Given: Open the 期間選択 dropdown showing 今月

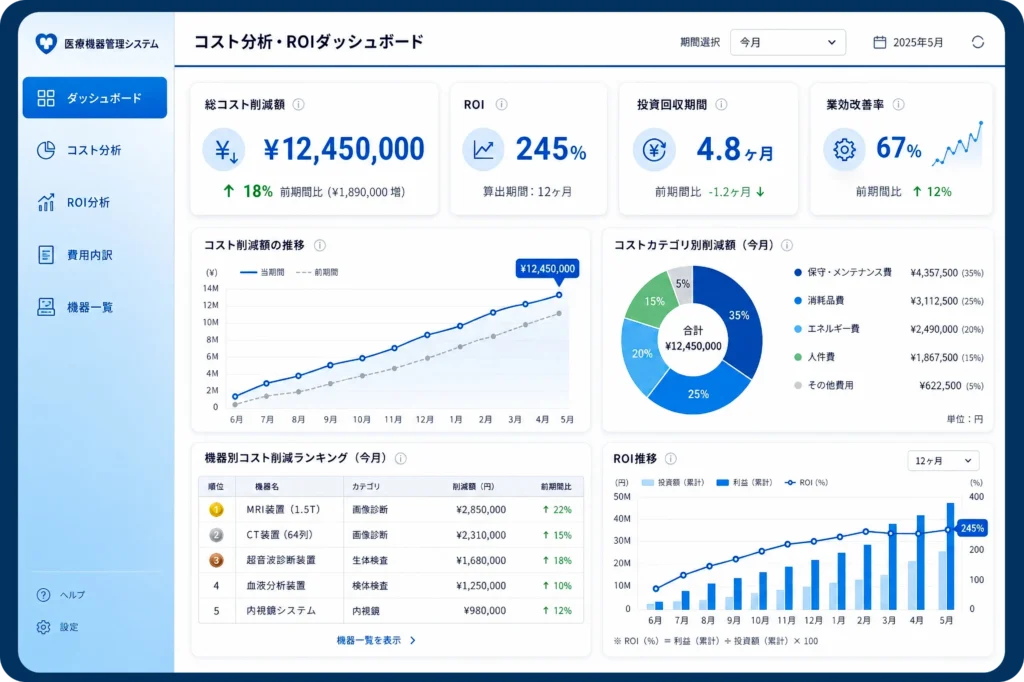Looking at the screenshot, I should (x=788, y=42).
